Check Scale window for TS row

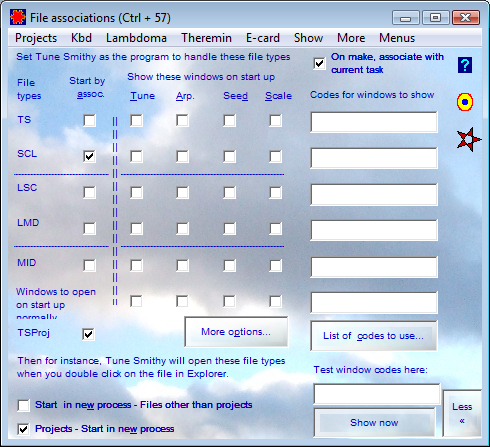[x=275, y=120]
